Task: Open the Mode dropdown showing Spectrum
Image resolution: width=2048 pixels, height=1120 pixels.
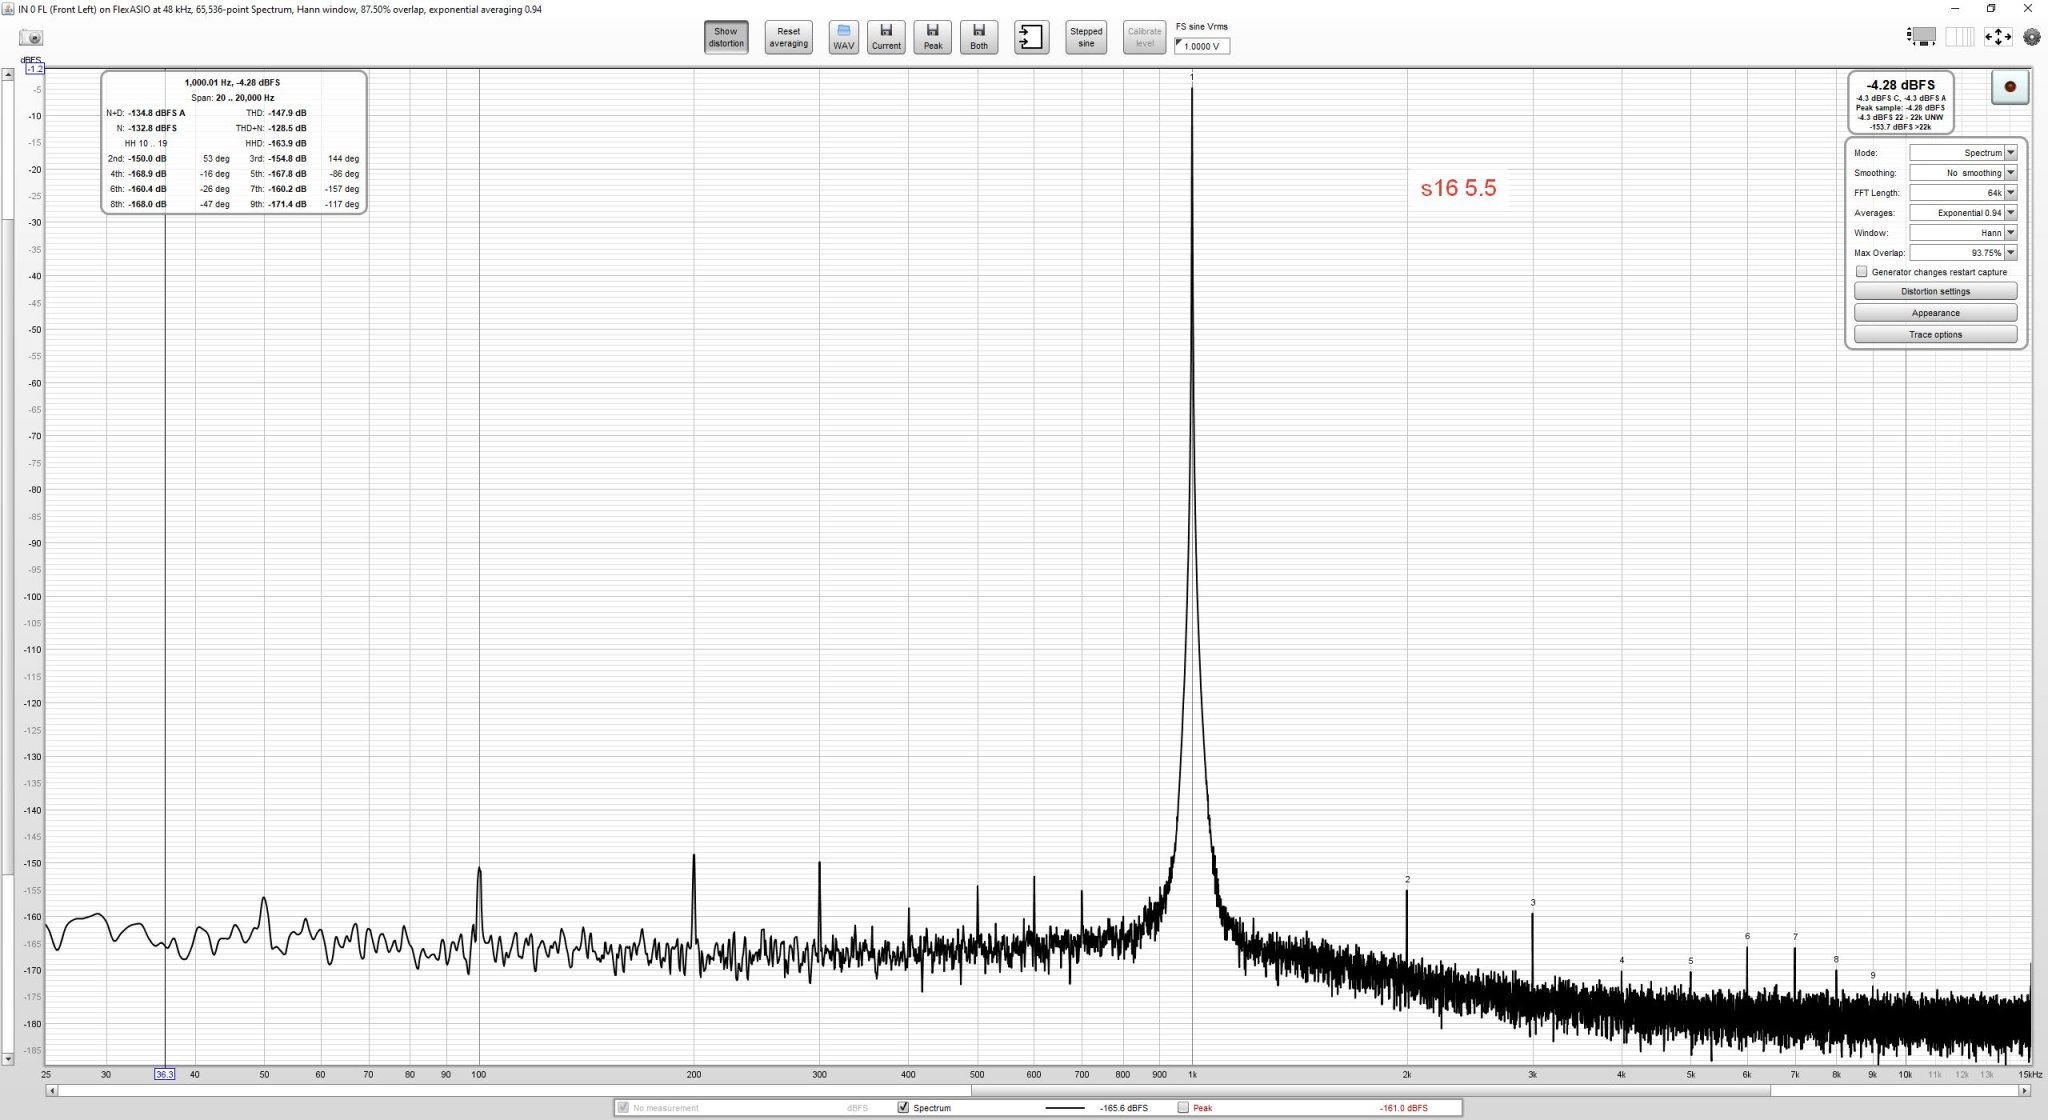Action: [1963, 153]
